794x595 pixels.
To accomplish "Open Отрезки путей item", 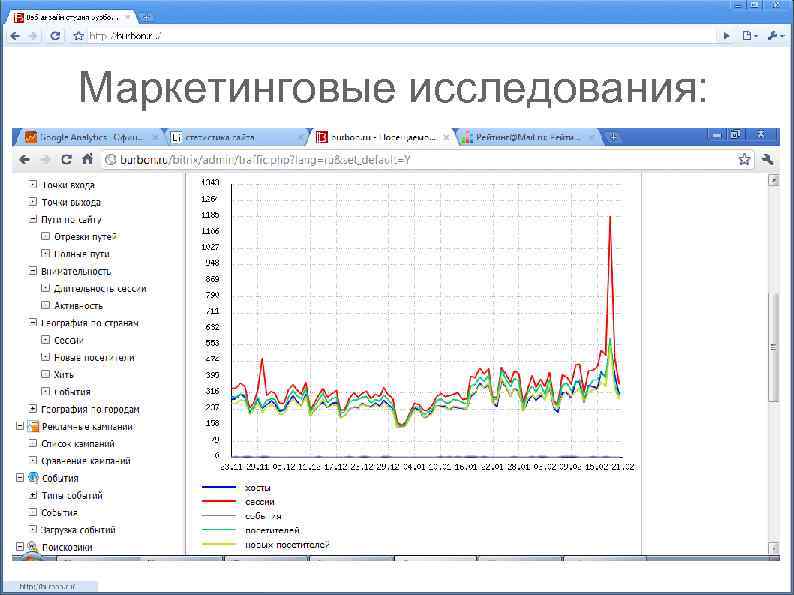I will tap(86, 236).
